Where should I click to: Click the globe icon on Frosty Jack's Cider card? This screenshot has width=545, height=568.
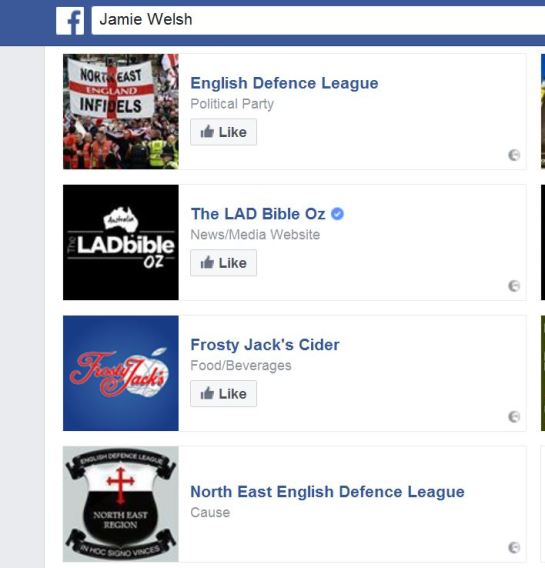(514, 417)
